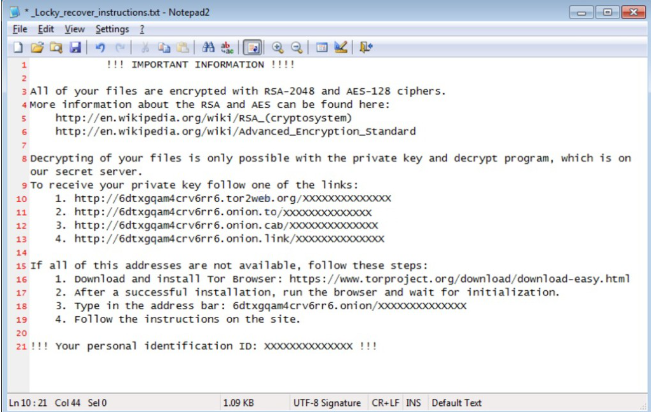Copy using the toolbar Copy icon
Image resolution: width=651 pixels, height=413 pixels.
[x=164, y=47]
